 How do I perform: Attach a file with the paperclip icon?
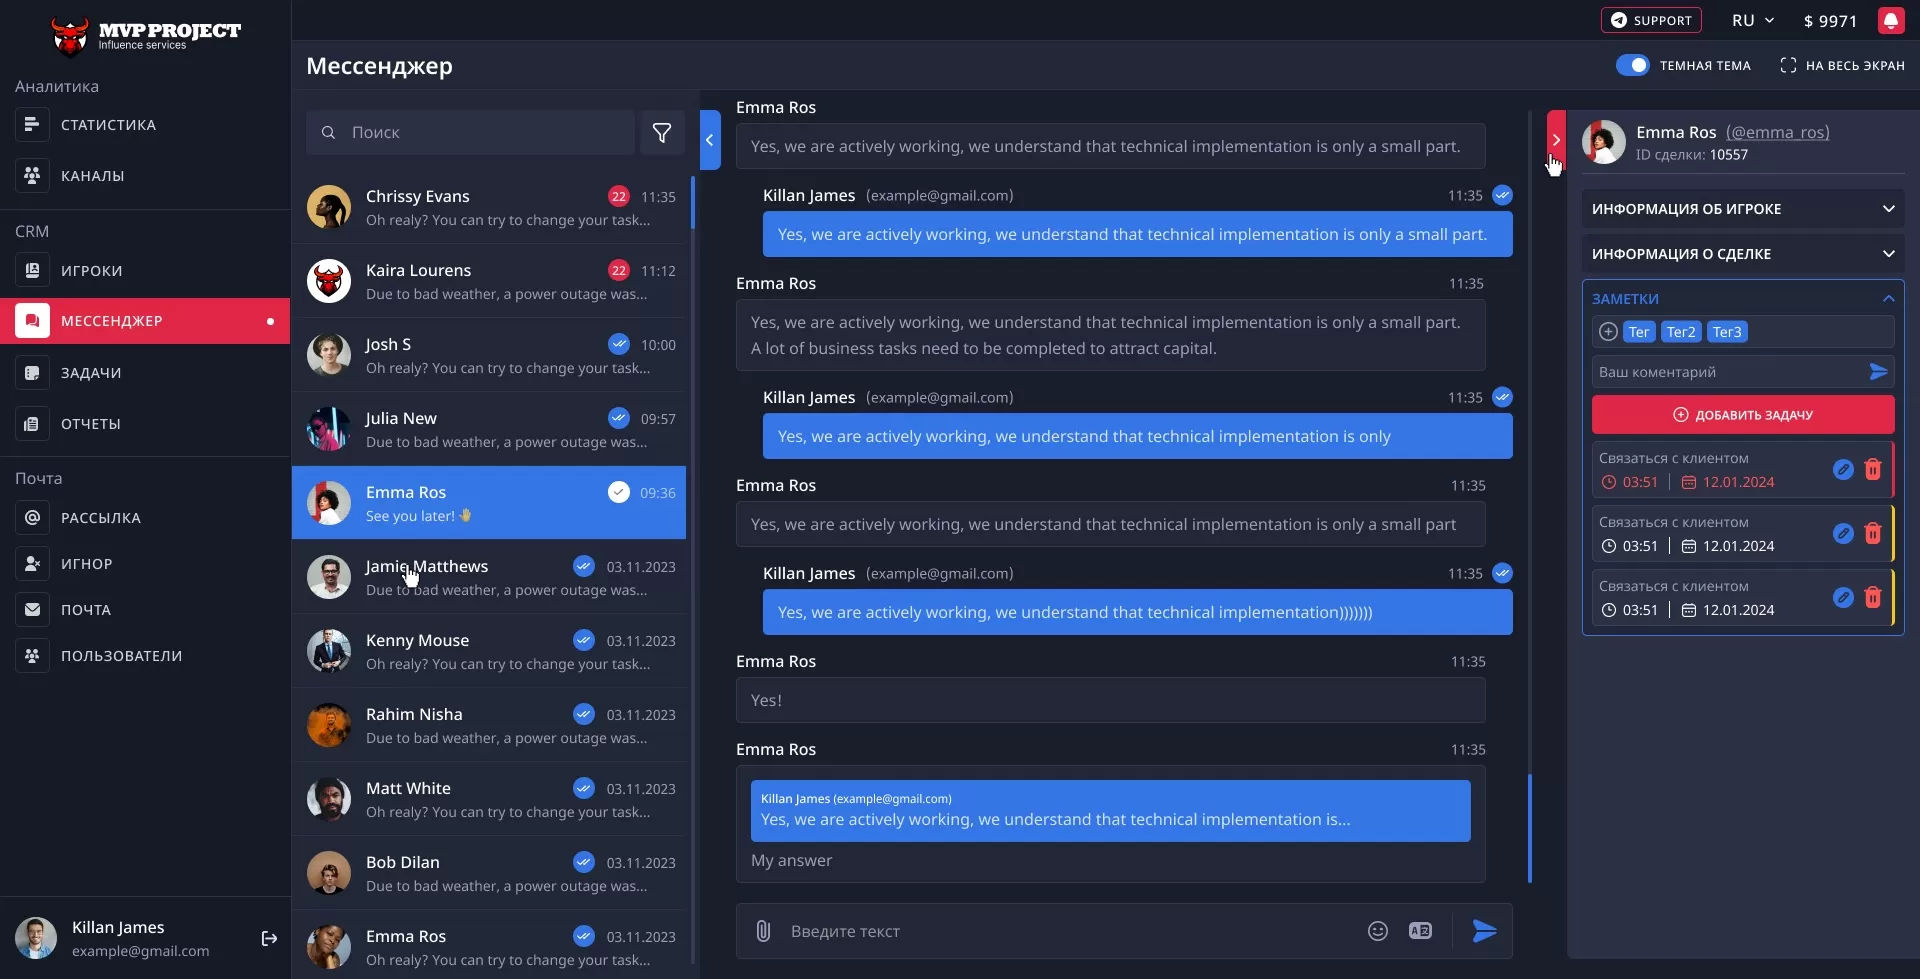(763, 930)
